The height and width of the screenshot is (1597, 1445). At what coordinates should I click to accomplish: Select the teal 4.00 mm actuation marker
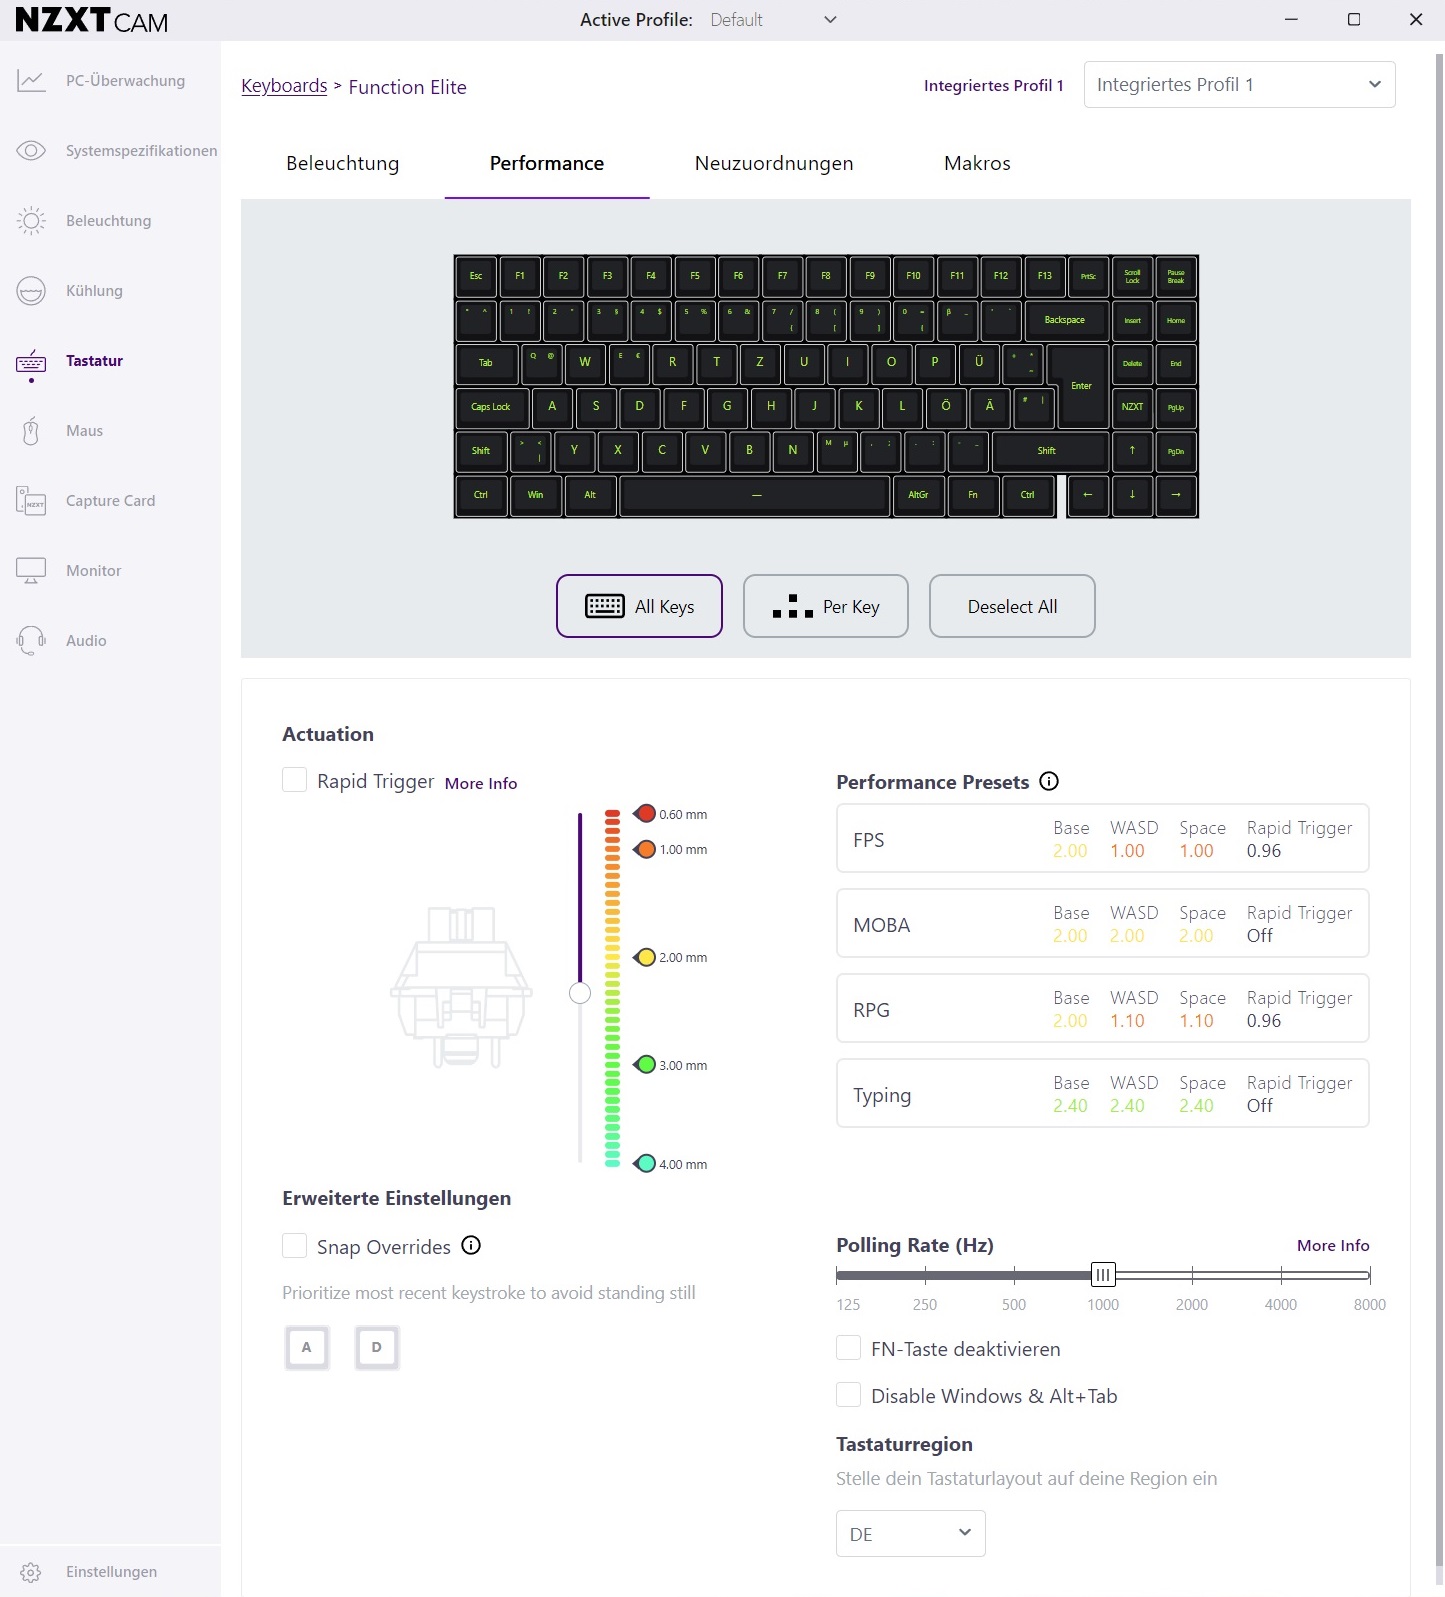[x=645, y=1164]
